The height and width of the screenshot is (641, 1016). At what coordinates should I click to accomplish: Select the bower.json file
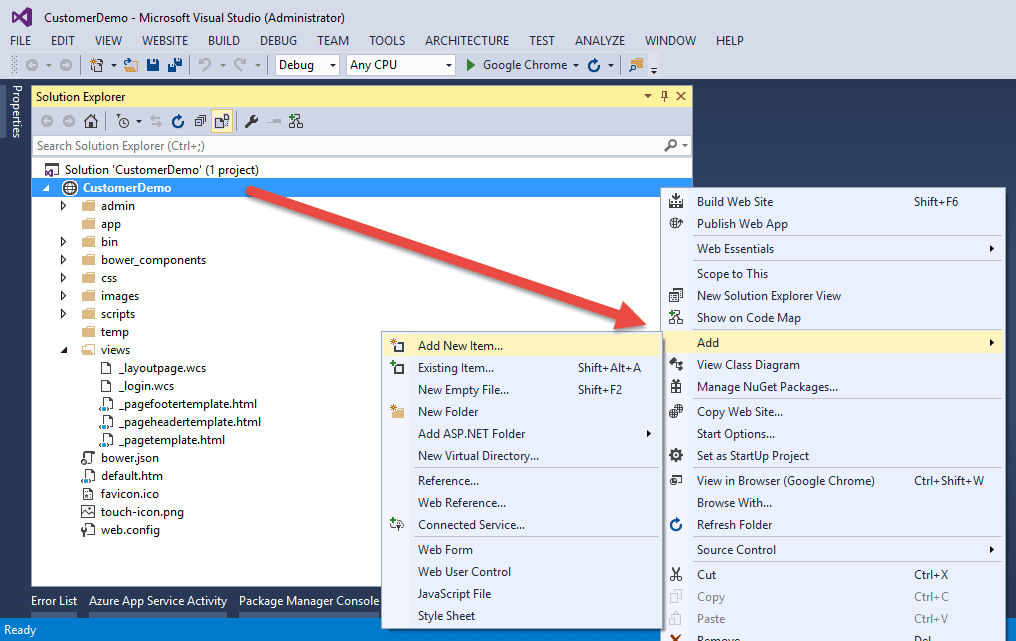[x=130, y=458]
